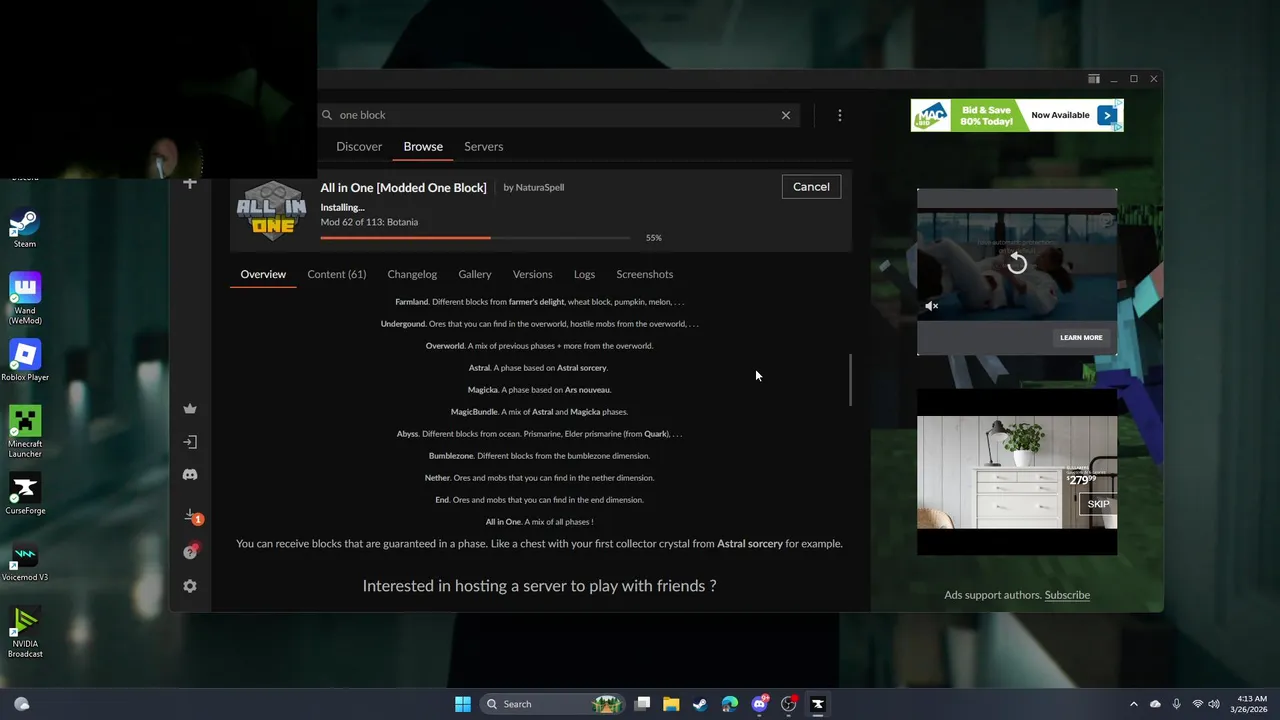Image resolution: width=1280 pixels, height=720 pixels.
Task: Open Voicemod V3 desktop shortcut
Action: coord(25,562)
